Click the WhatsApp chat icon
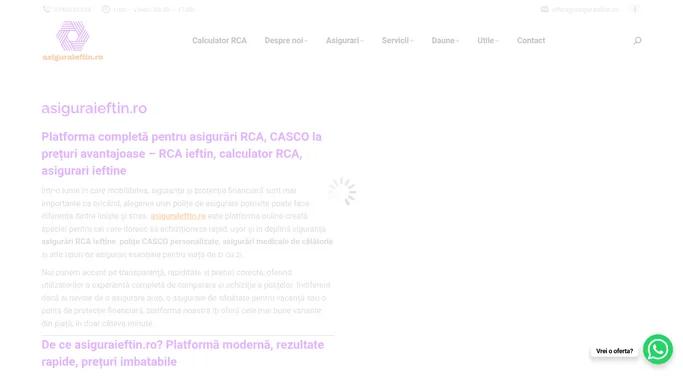This screenshot has width=683, height=384. [658, 349]
